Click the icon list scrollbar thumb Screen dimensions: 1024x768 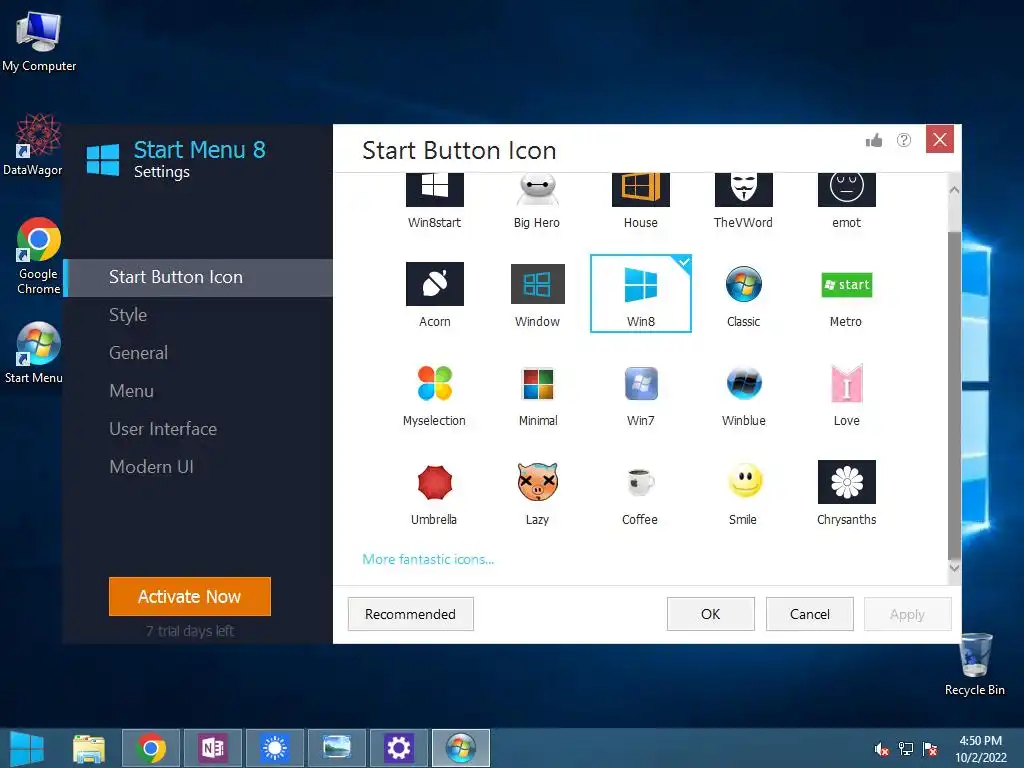click(954, 396)
